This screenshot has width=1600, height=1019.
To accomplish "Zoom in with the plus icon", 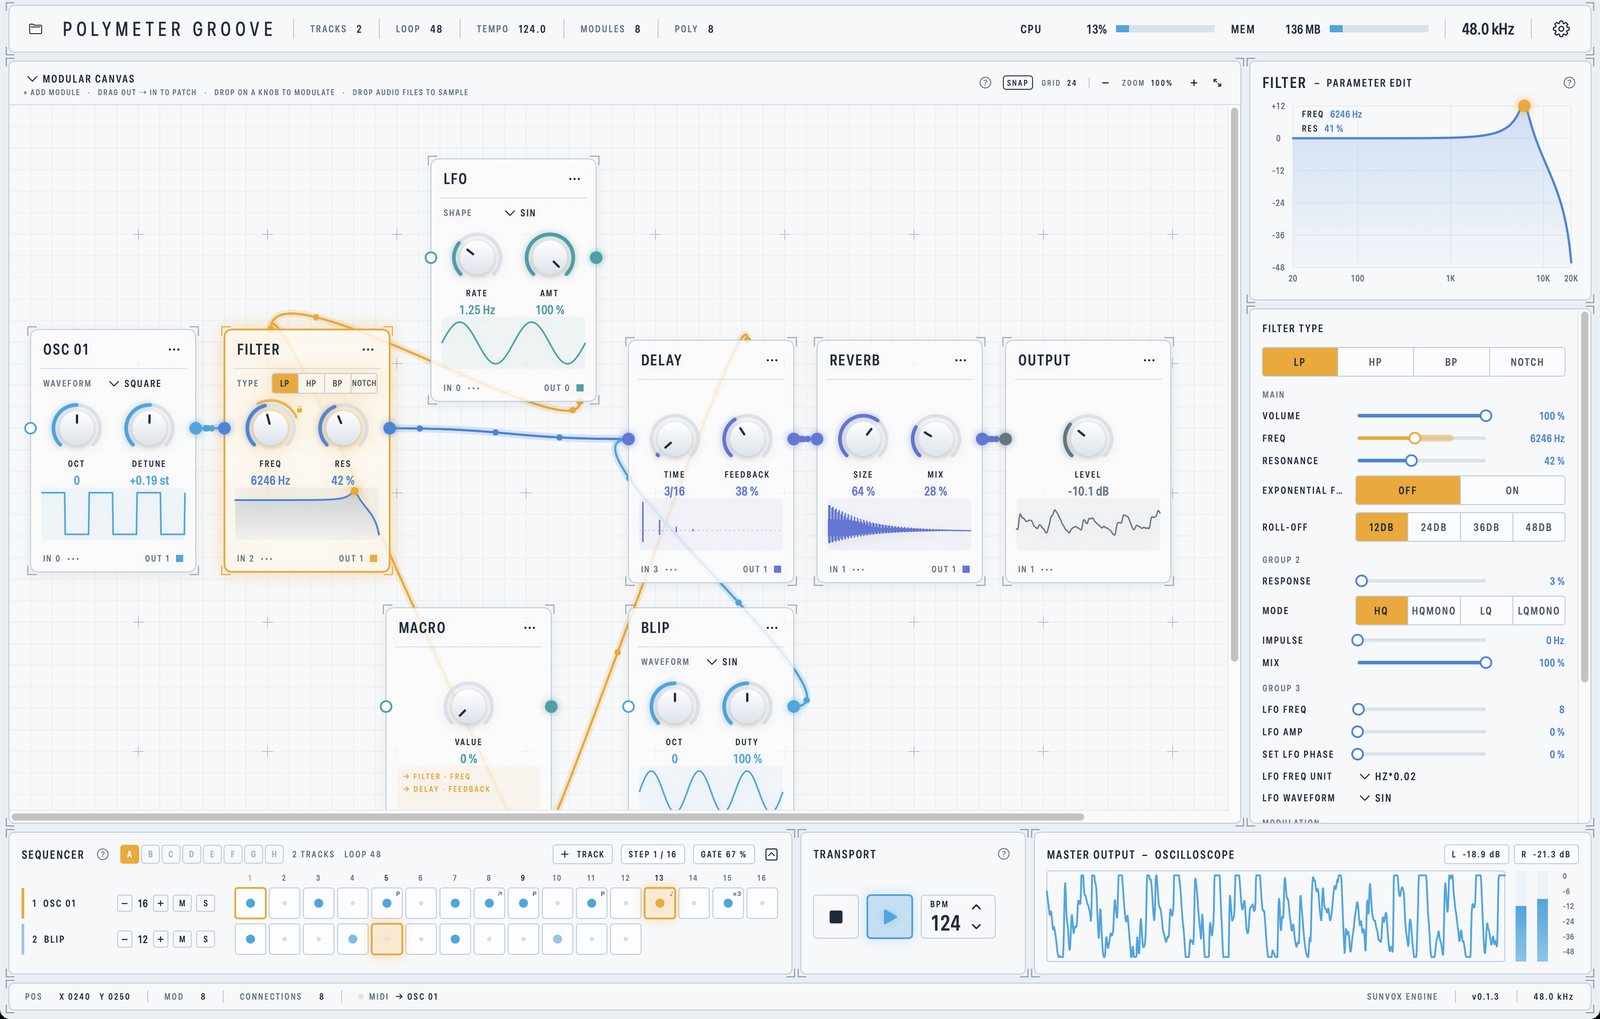I will pos(1193,83).
